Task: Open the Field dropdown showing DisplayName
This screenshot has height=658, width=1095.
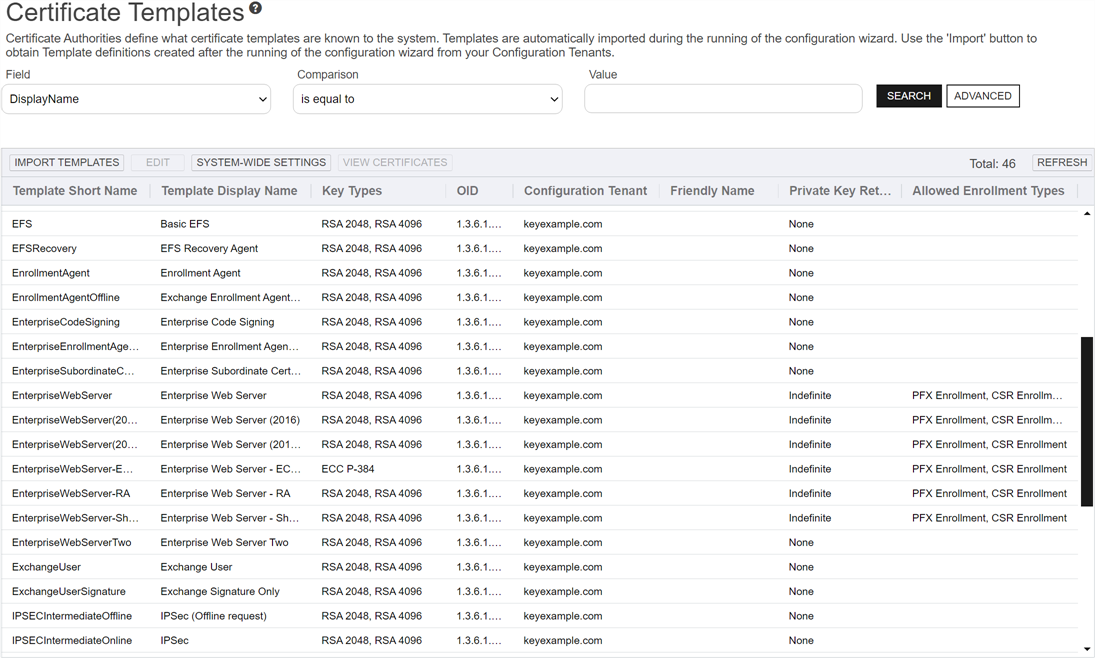Action: point(137,99)
